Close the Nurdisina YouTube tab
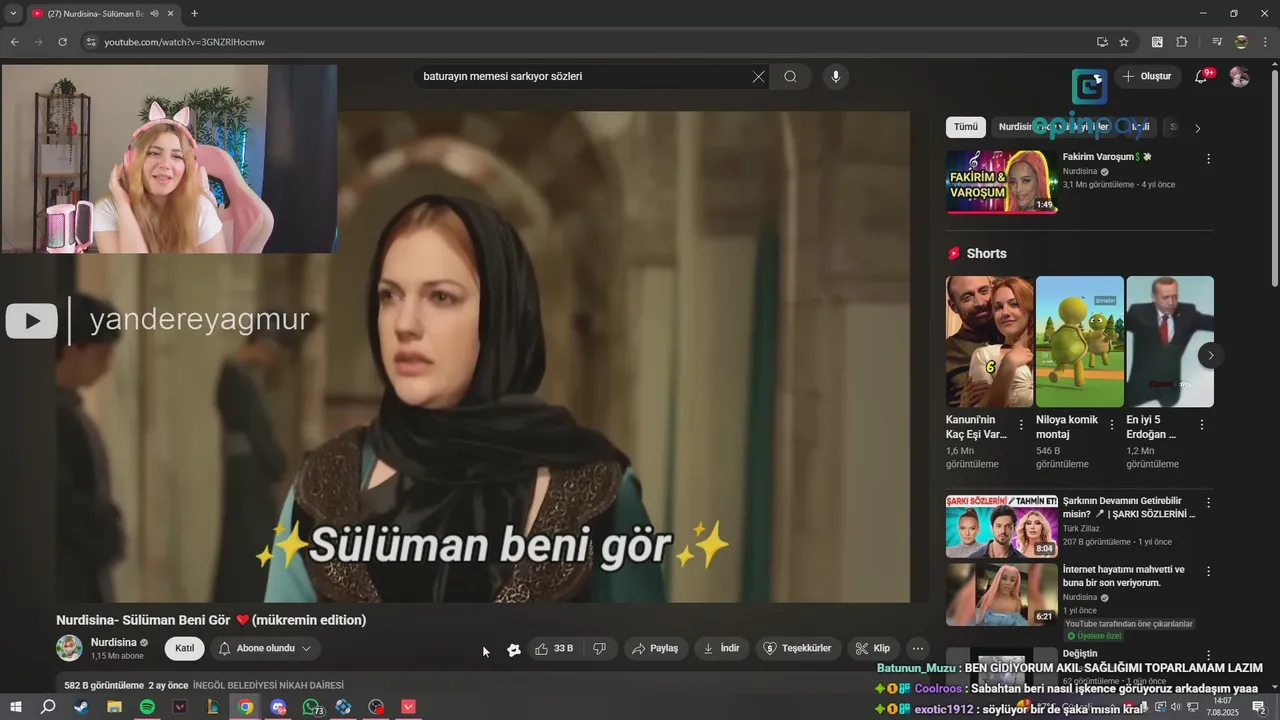1280x720 pixels. [x=171, y=14]
